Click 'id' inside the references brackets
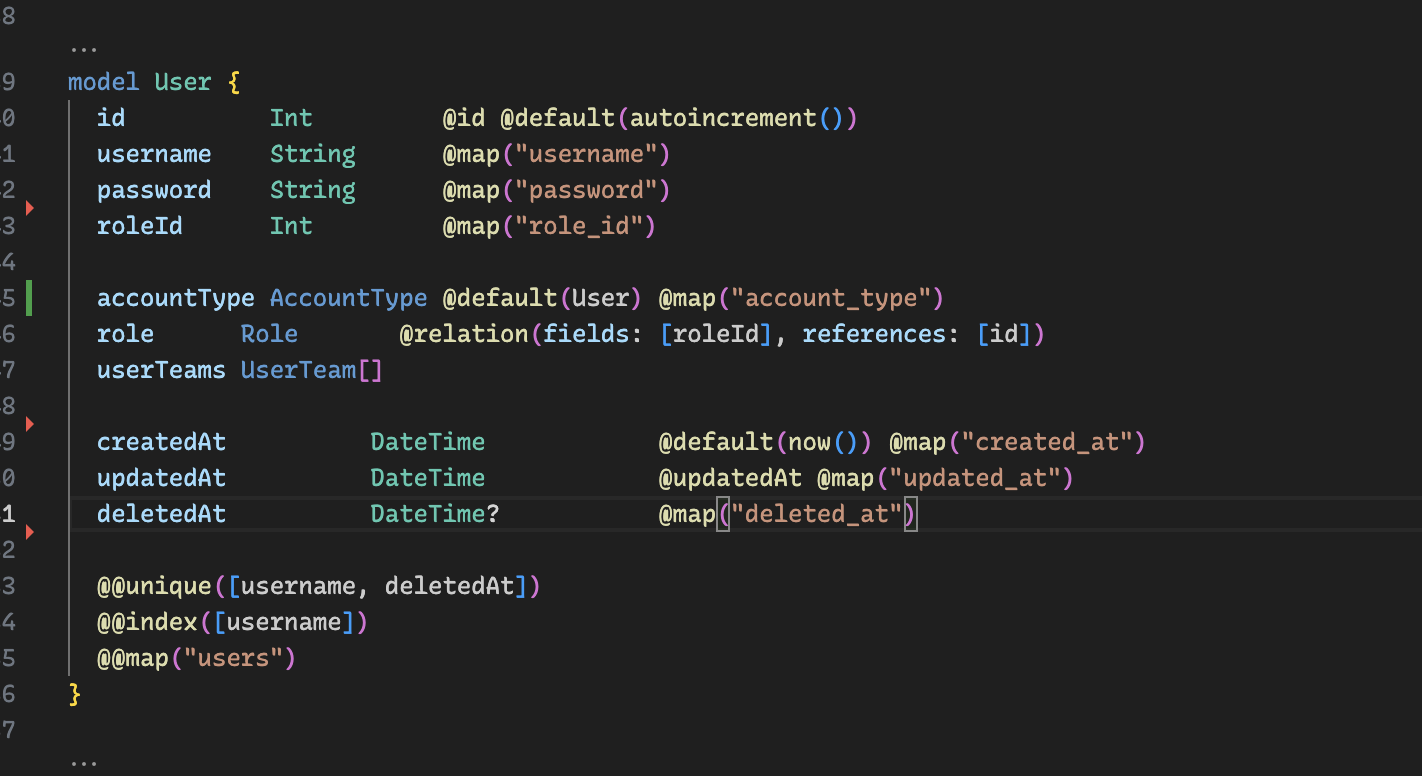 pos(1004,334)
